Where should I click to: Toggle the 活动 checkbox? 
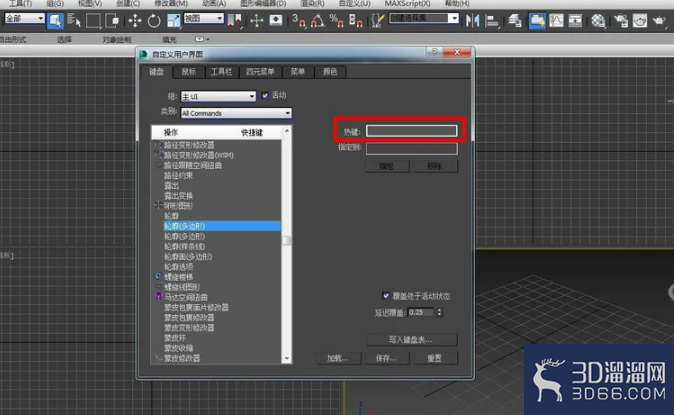tap(265, 95)
